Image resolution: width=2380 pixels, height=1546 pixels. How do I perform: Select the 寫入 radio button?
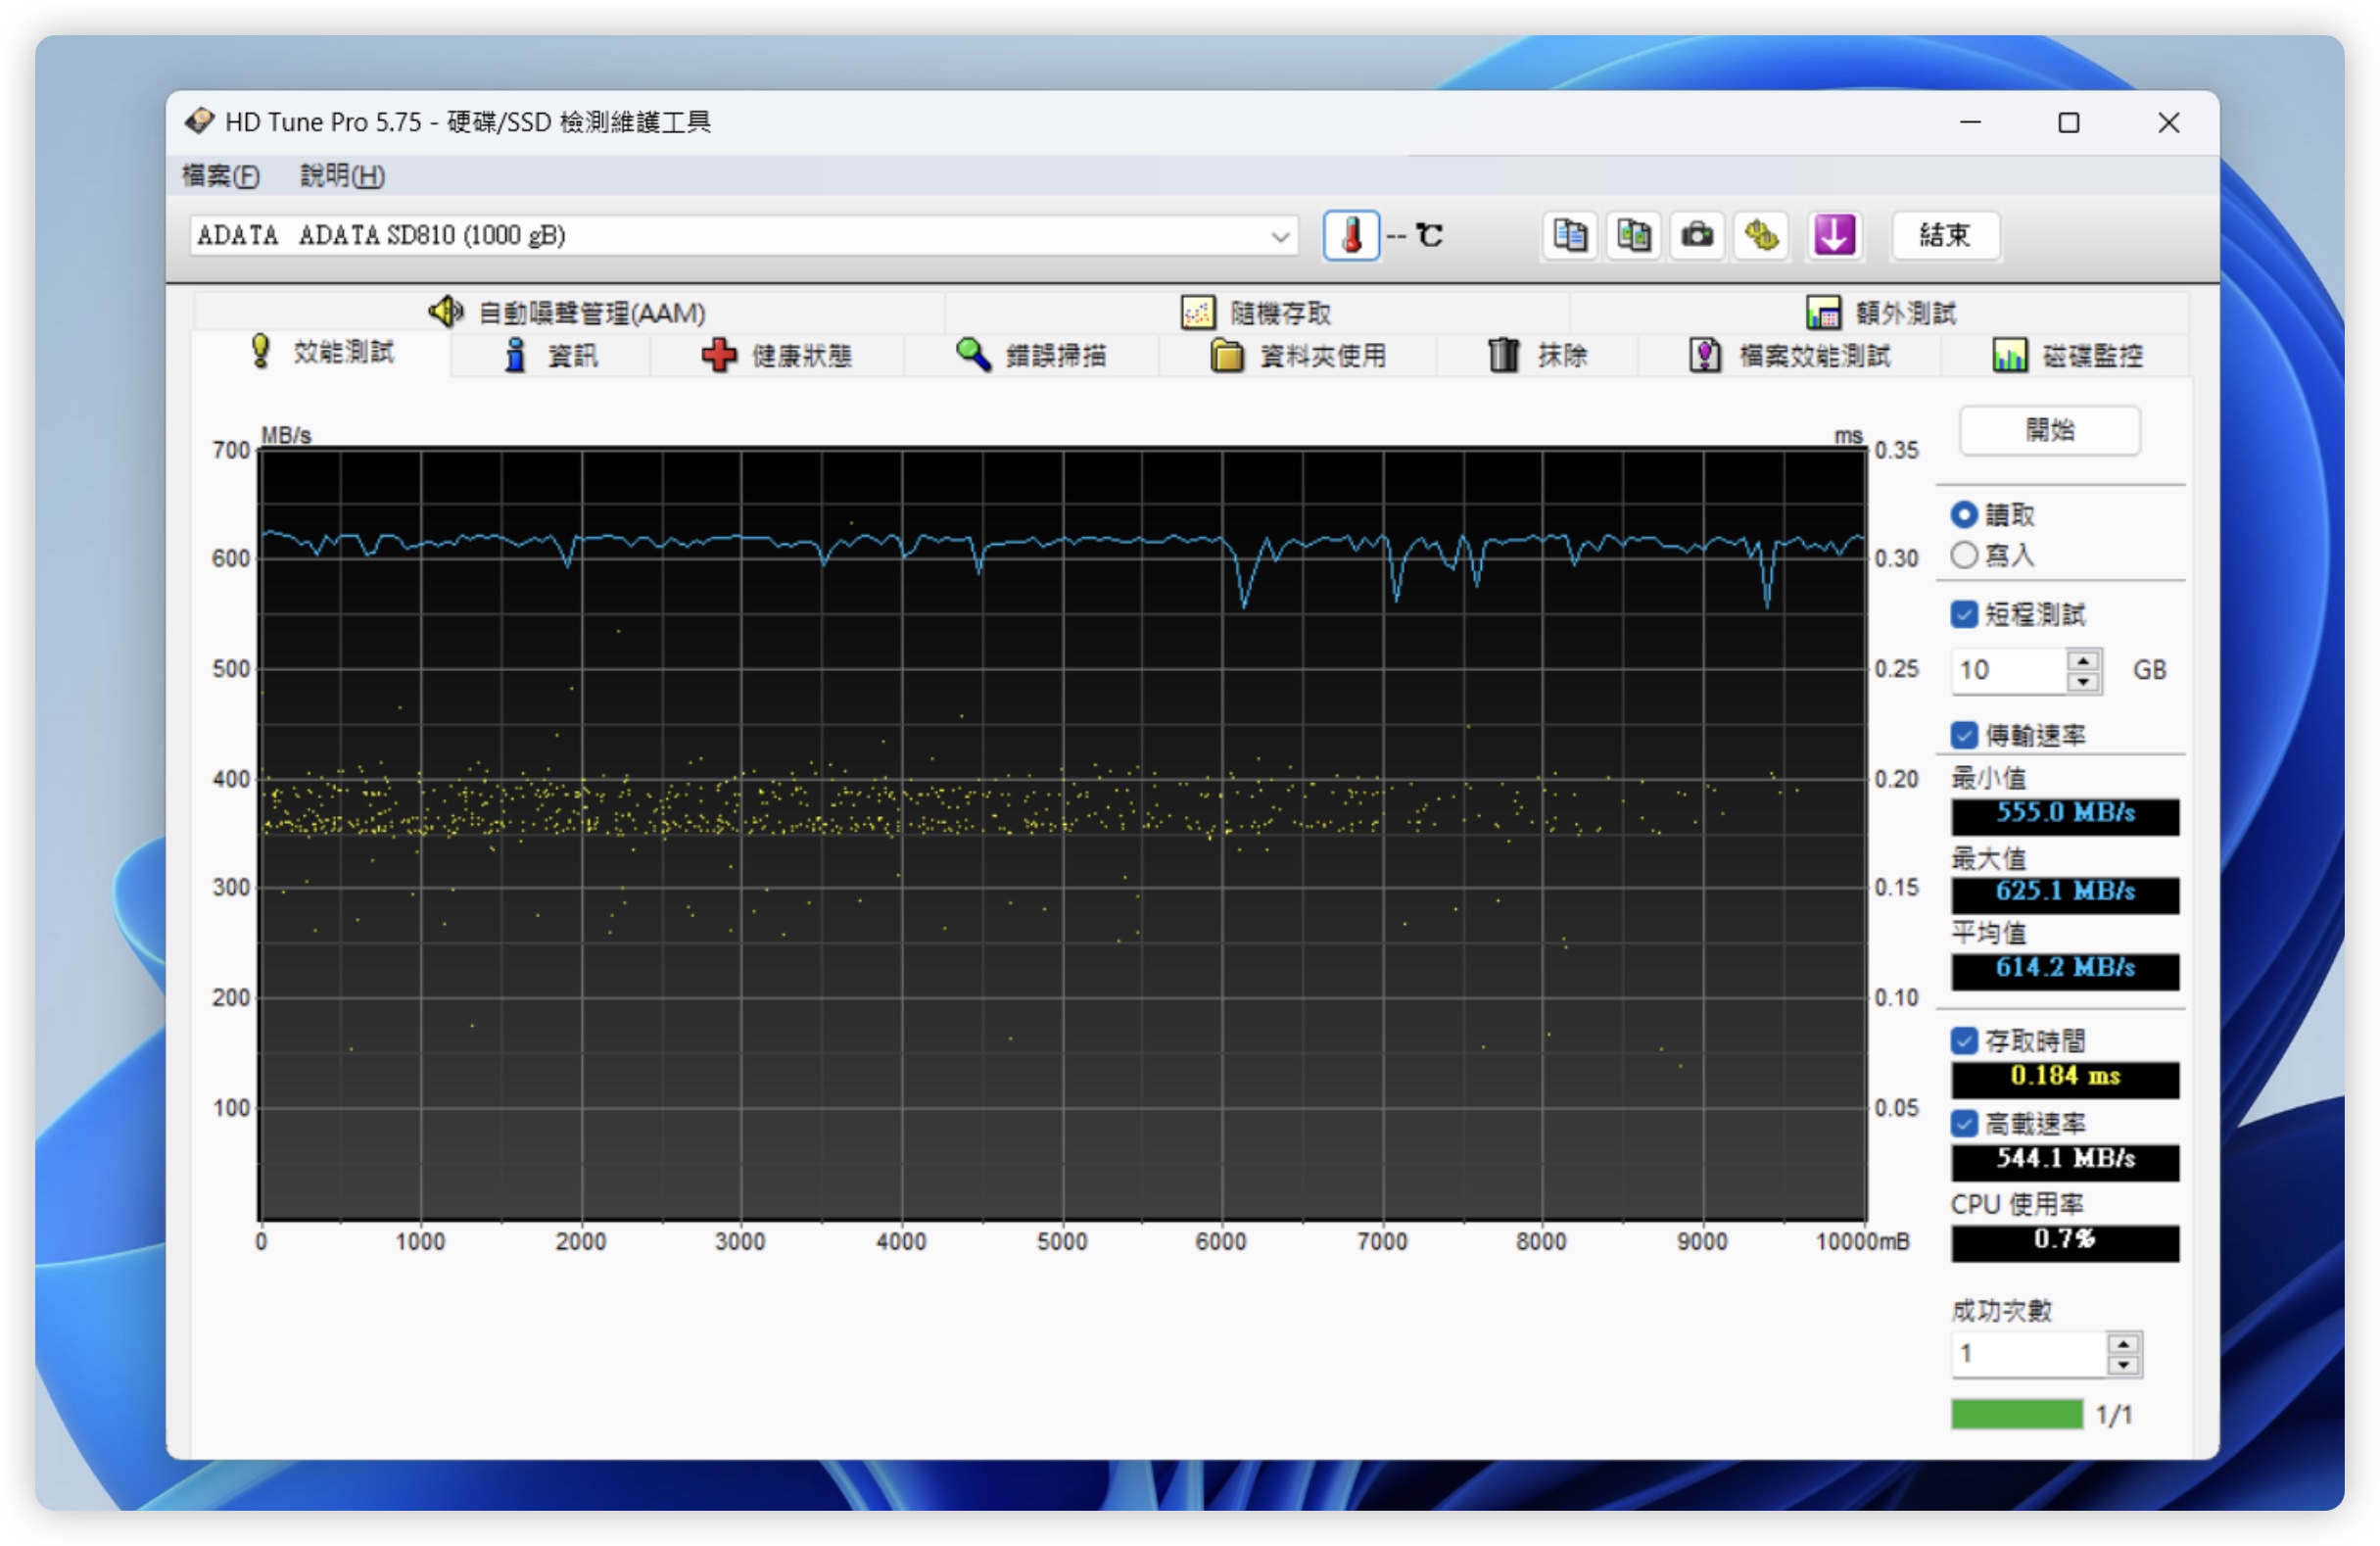click(x=1963, y=555)
